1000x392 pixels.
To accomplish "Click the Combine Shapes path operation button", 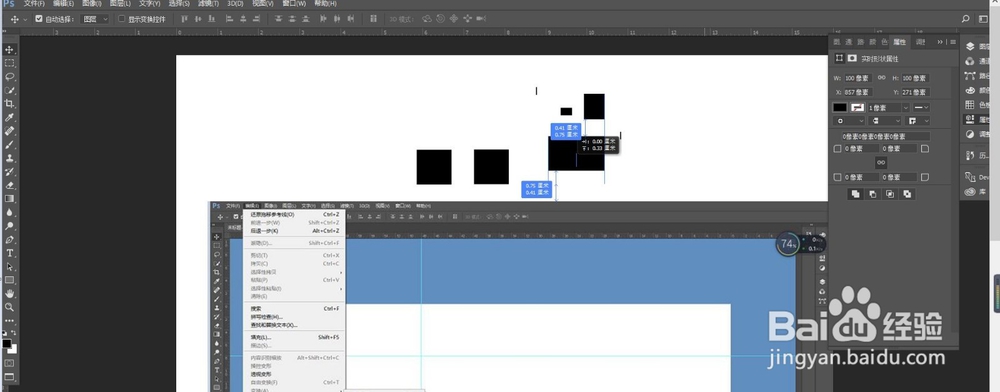I will tap(855, 194).
